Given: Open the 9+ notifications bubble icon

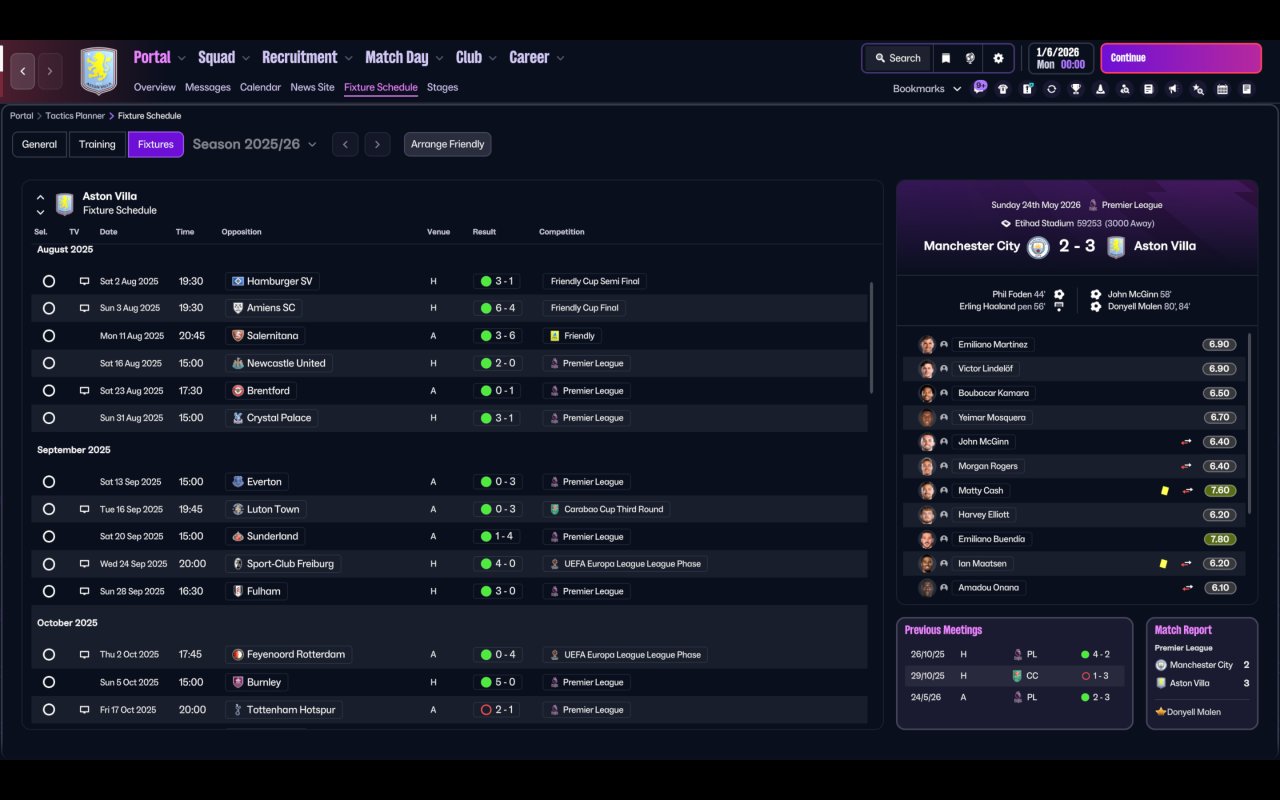Looking at the screenshot, I should (x=980, y=87).
